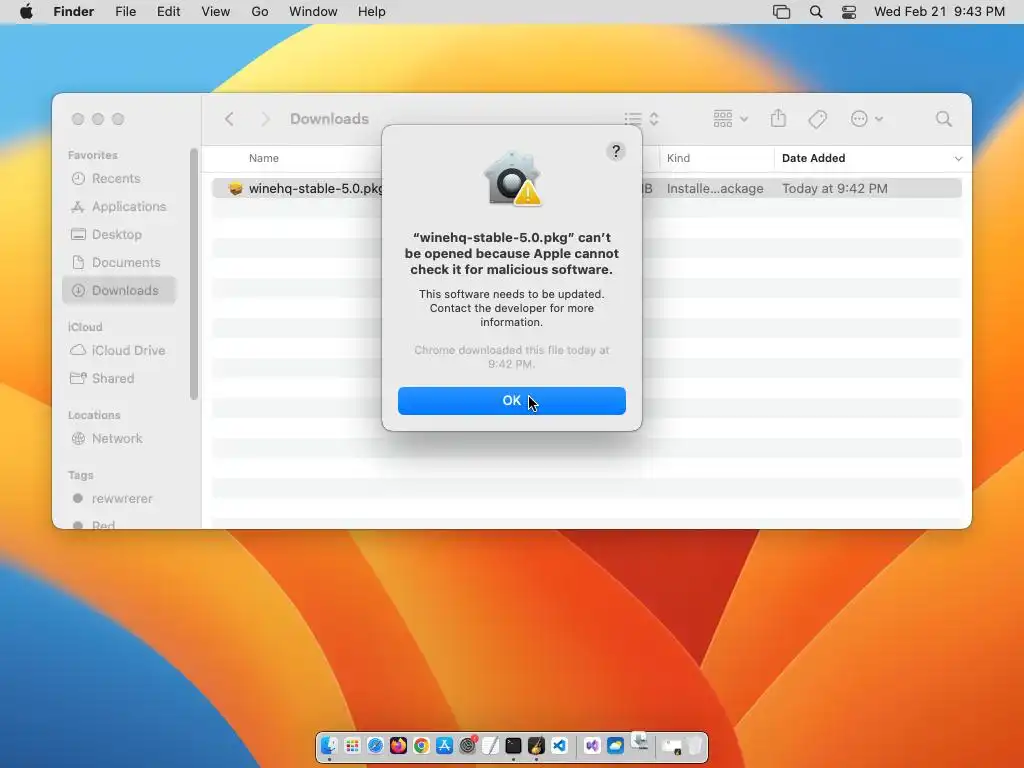Click the Gatekeeper security warning icon
1024x768 pixels.
(x=512, y=178)
